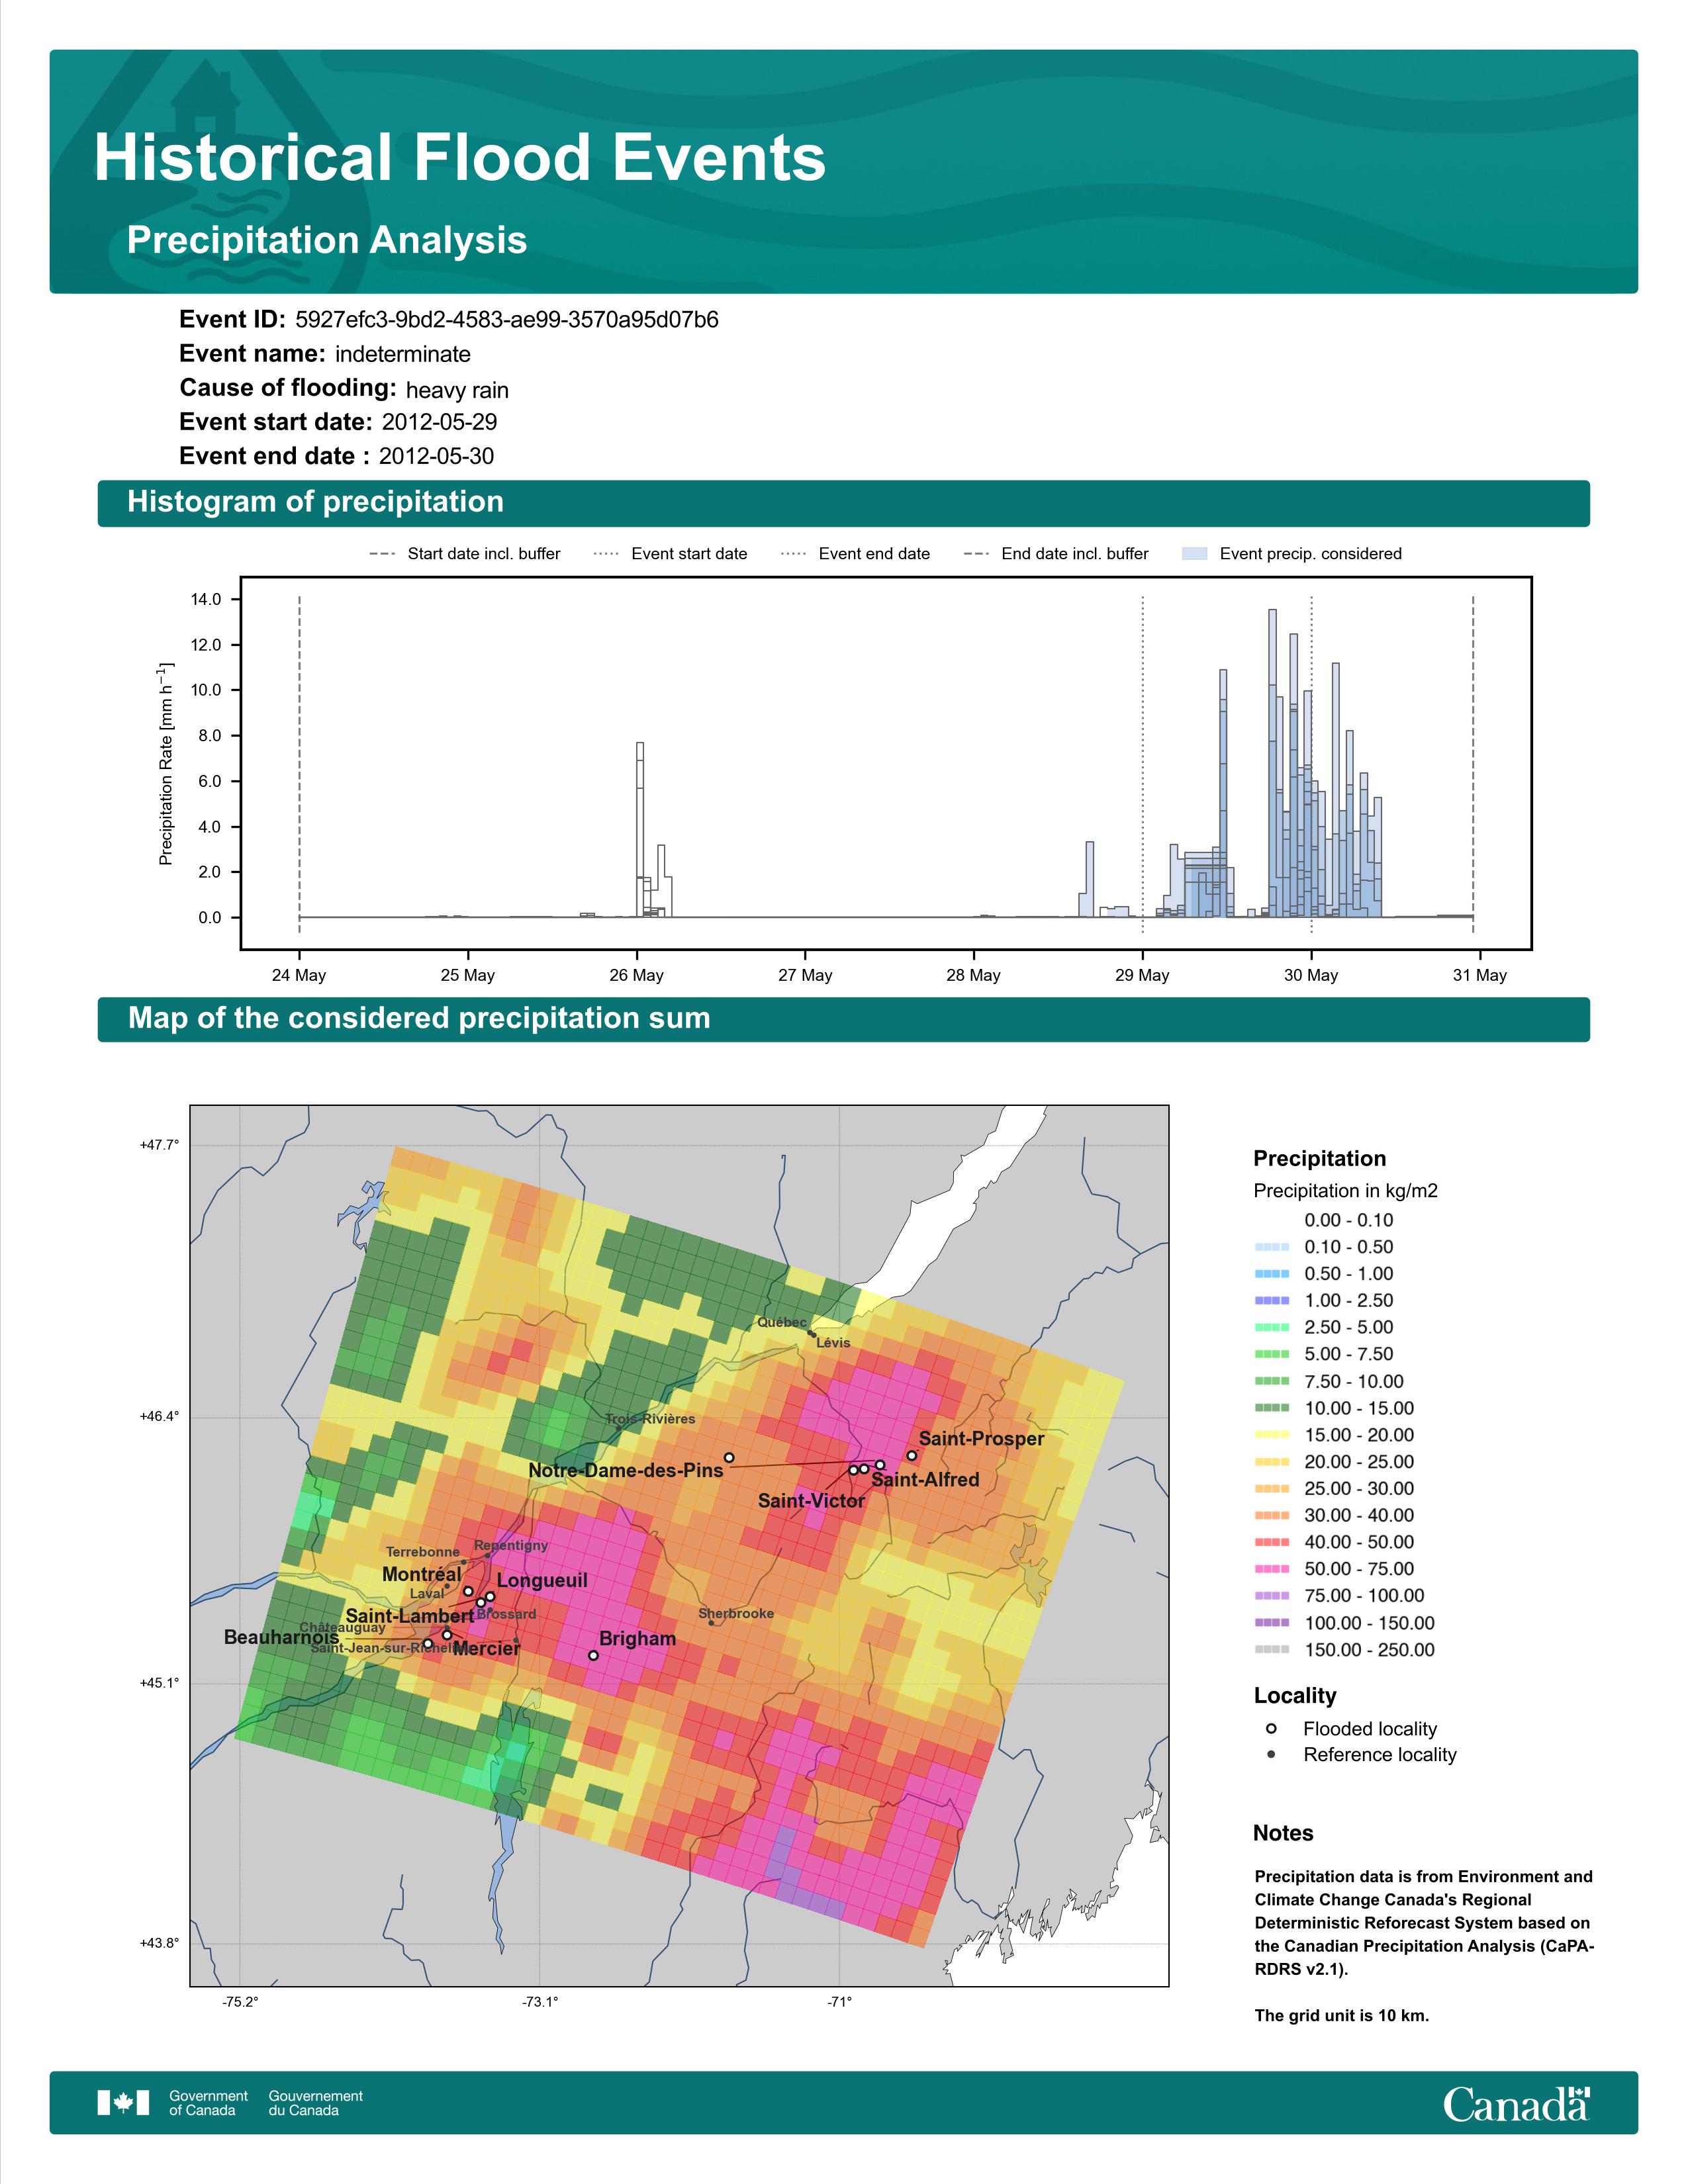Click the Brigham flooded locality marker
This screenshot has width=1688, height=2184.
pos(593,1655)
